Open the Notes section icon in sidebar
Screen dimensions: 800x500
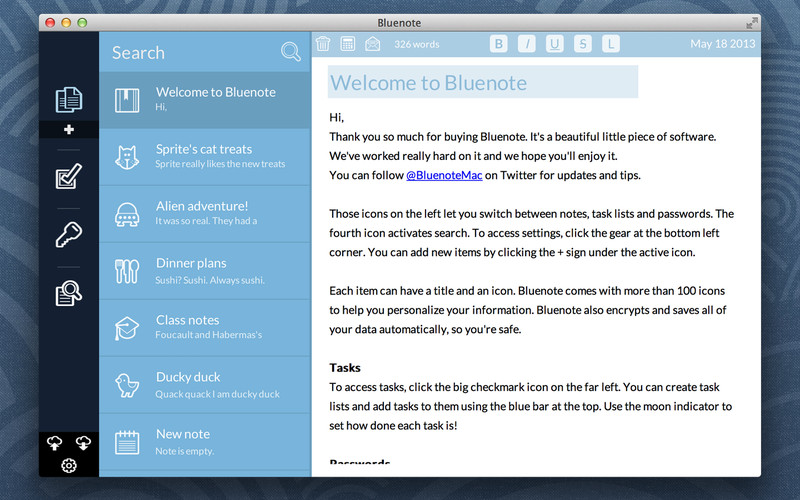[68, 99]
